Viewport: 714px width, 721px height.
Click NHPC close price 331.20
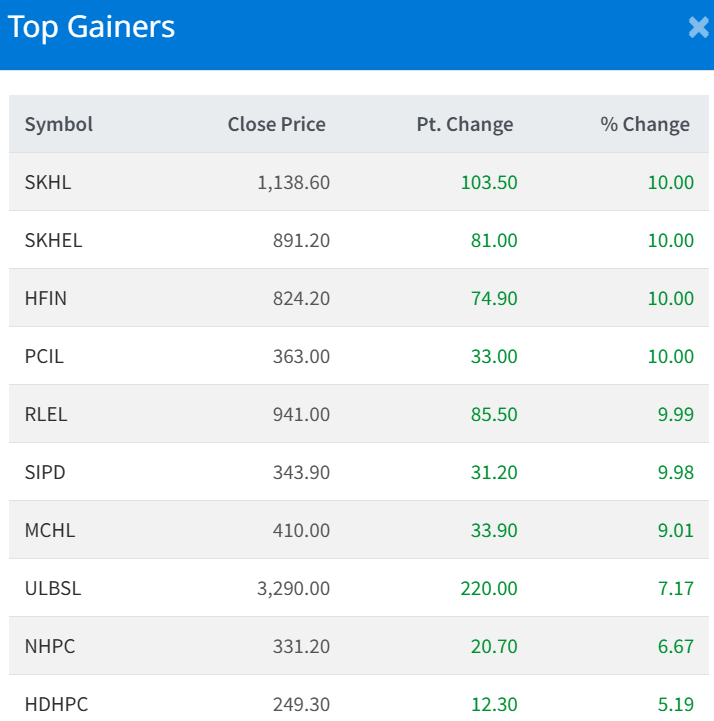(x=301, y=646)
